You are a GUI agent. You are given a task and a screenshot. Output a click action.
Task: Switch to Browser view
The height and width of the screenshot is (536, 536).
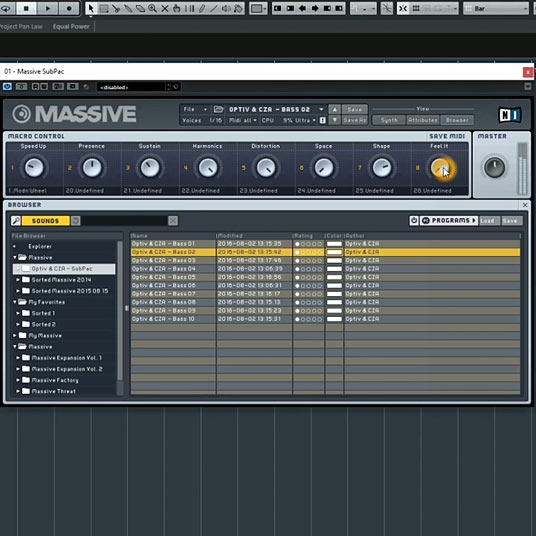(457, 120)
